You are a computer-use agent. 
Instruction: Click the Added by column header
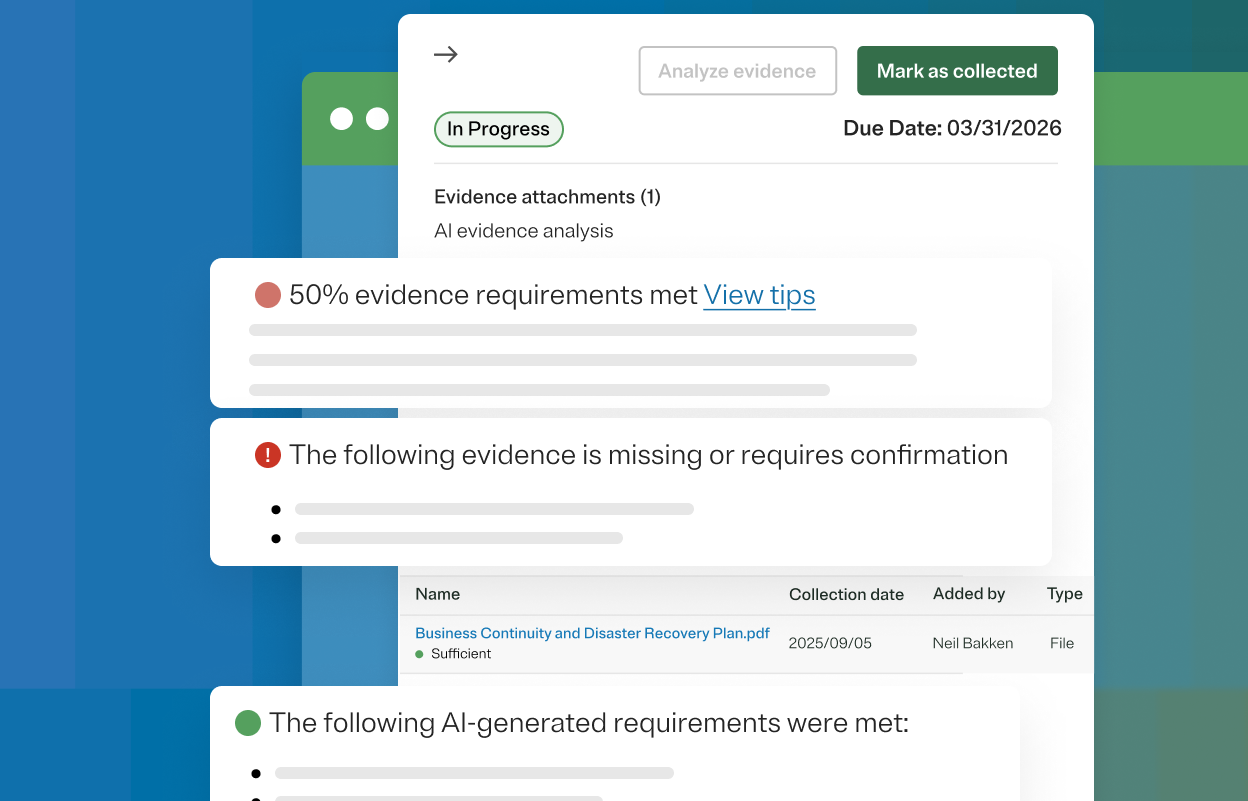968,593
